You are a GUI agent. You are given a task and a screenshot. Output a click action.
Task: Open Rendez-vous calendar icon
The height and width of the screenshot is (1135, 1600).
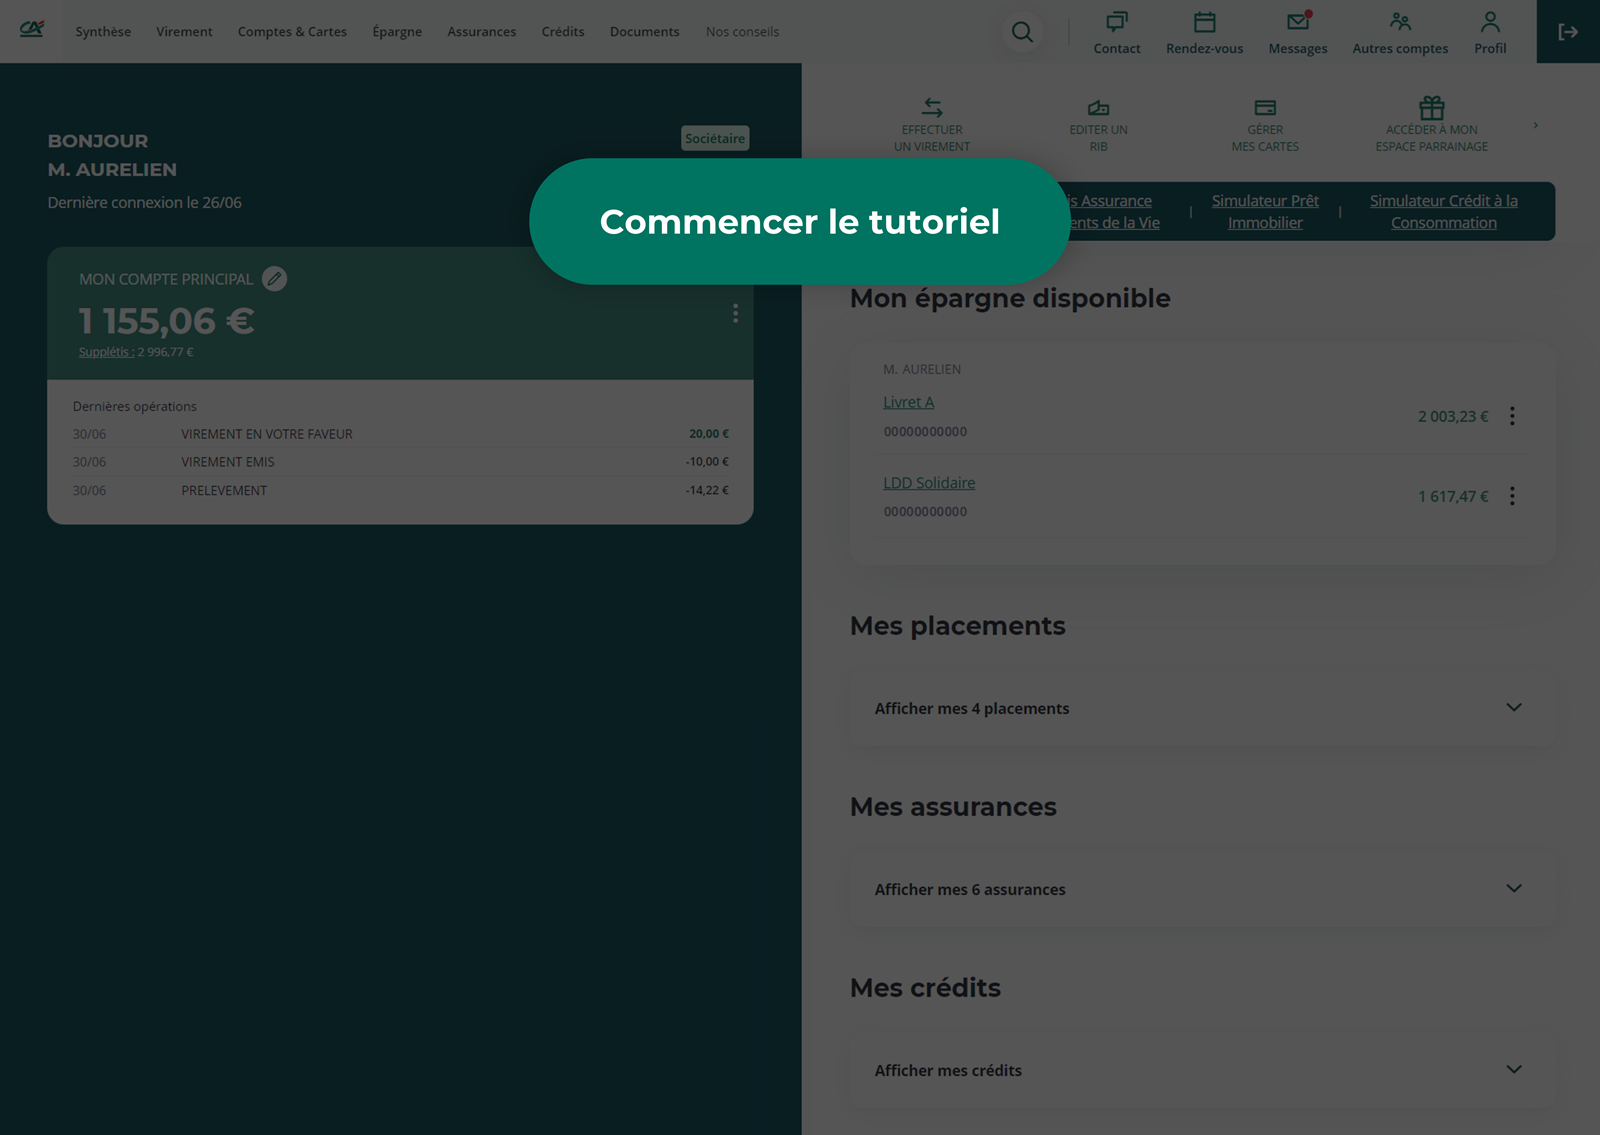1204,23
